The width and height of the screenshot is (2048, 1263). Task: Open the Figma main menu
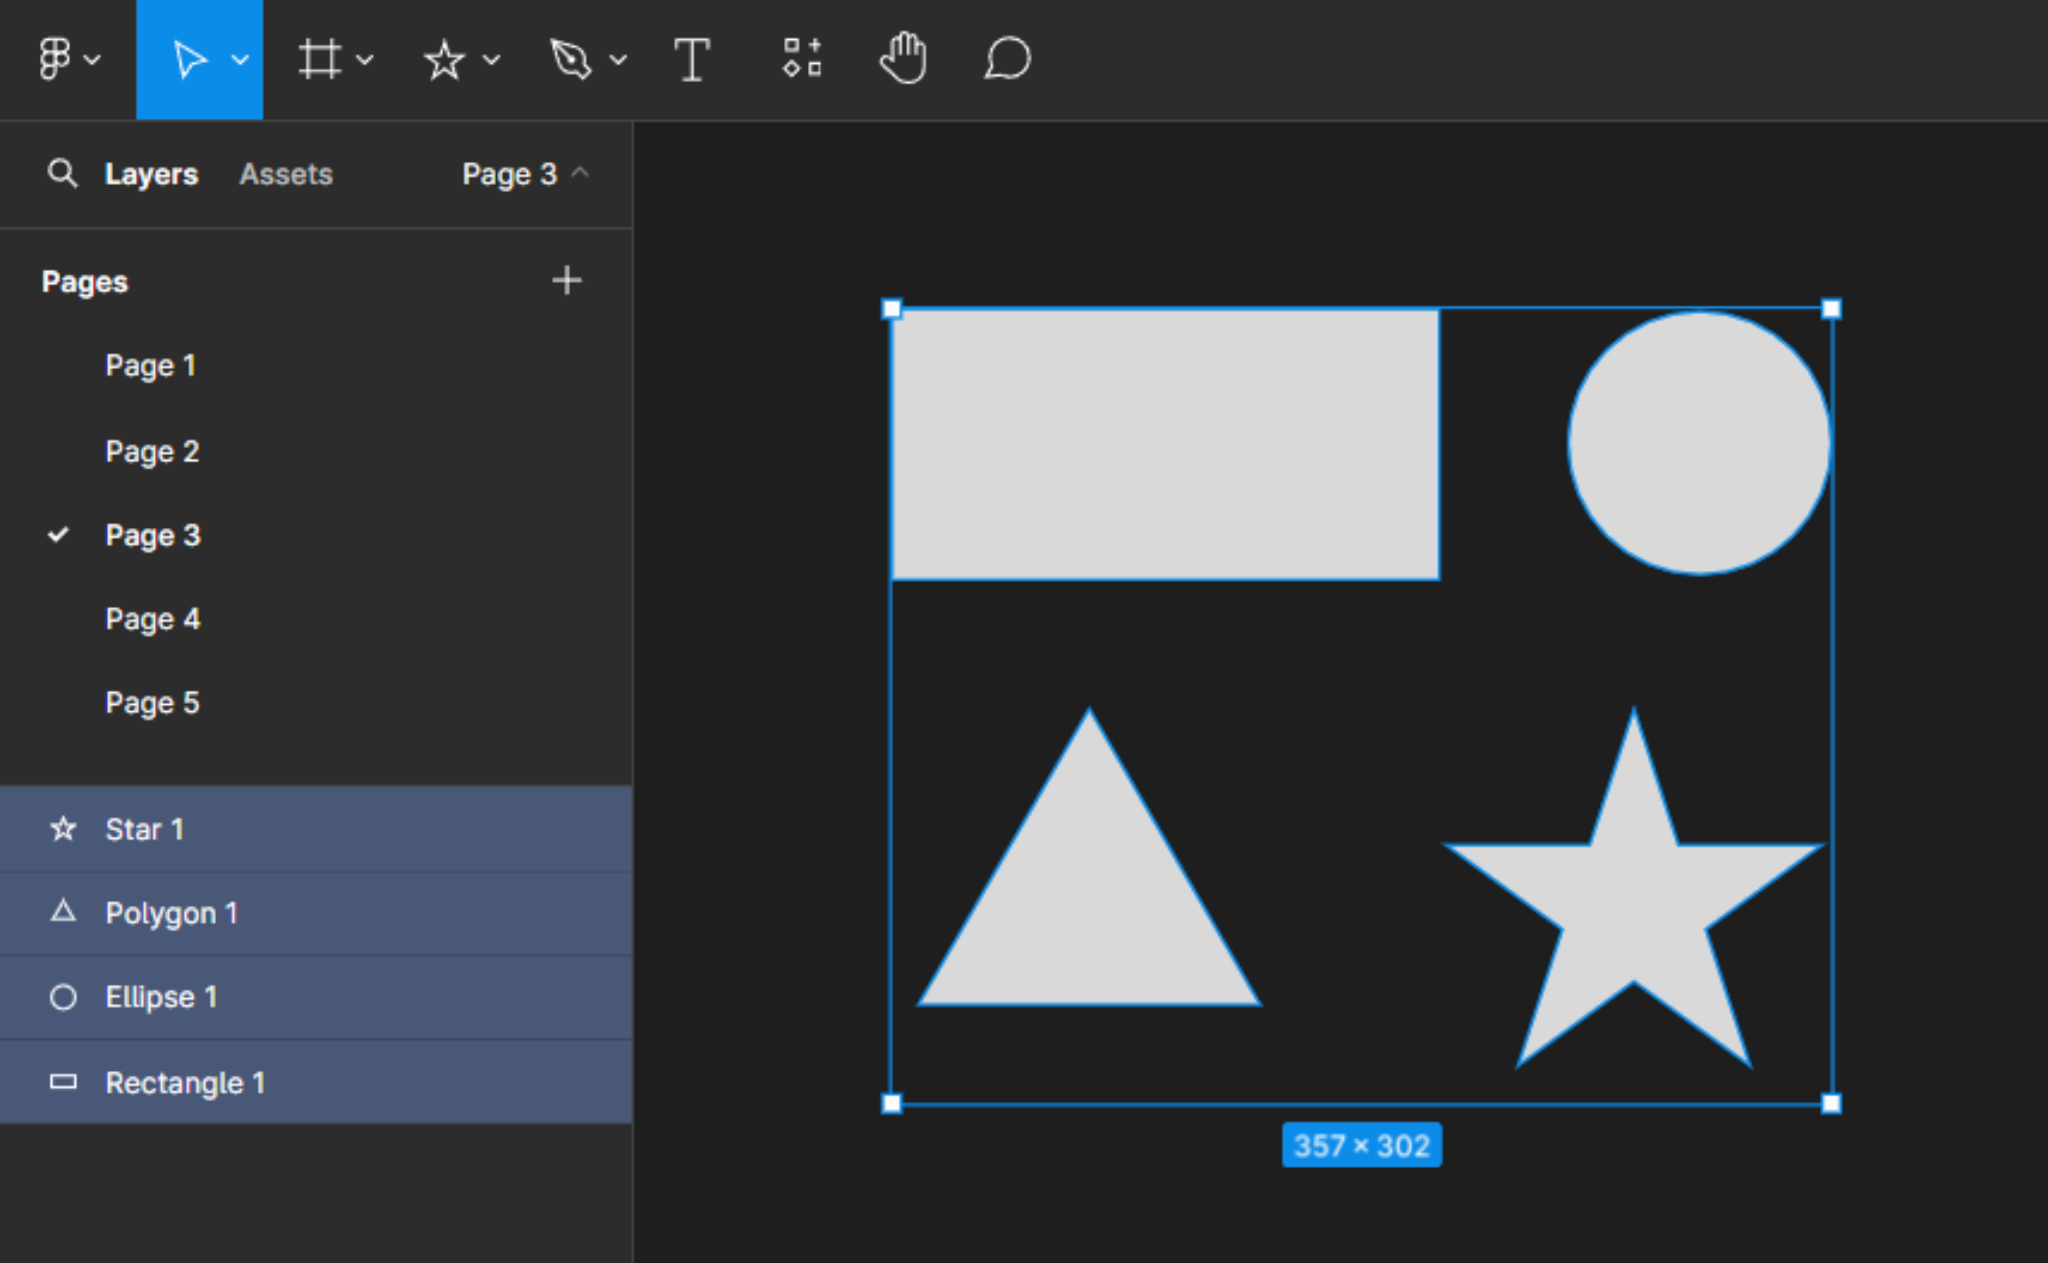tap(68, 59)
